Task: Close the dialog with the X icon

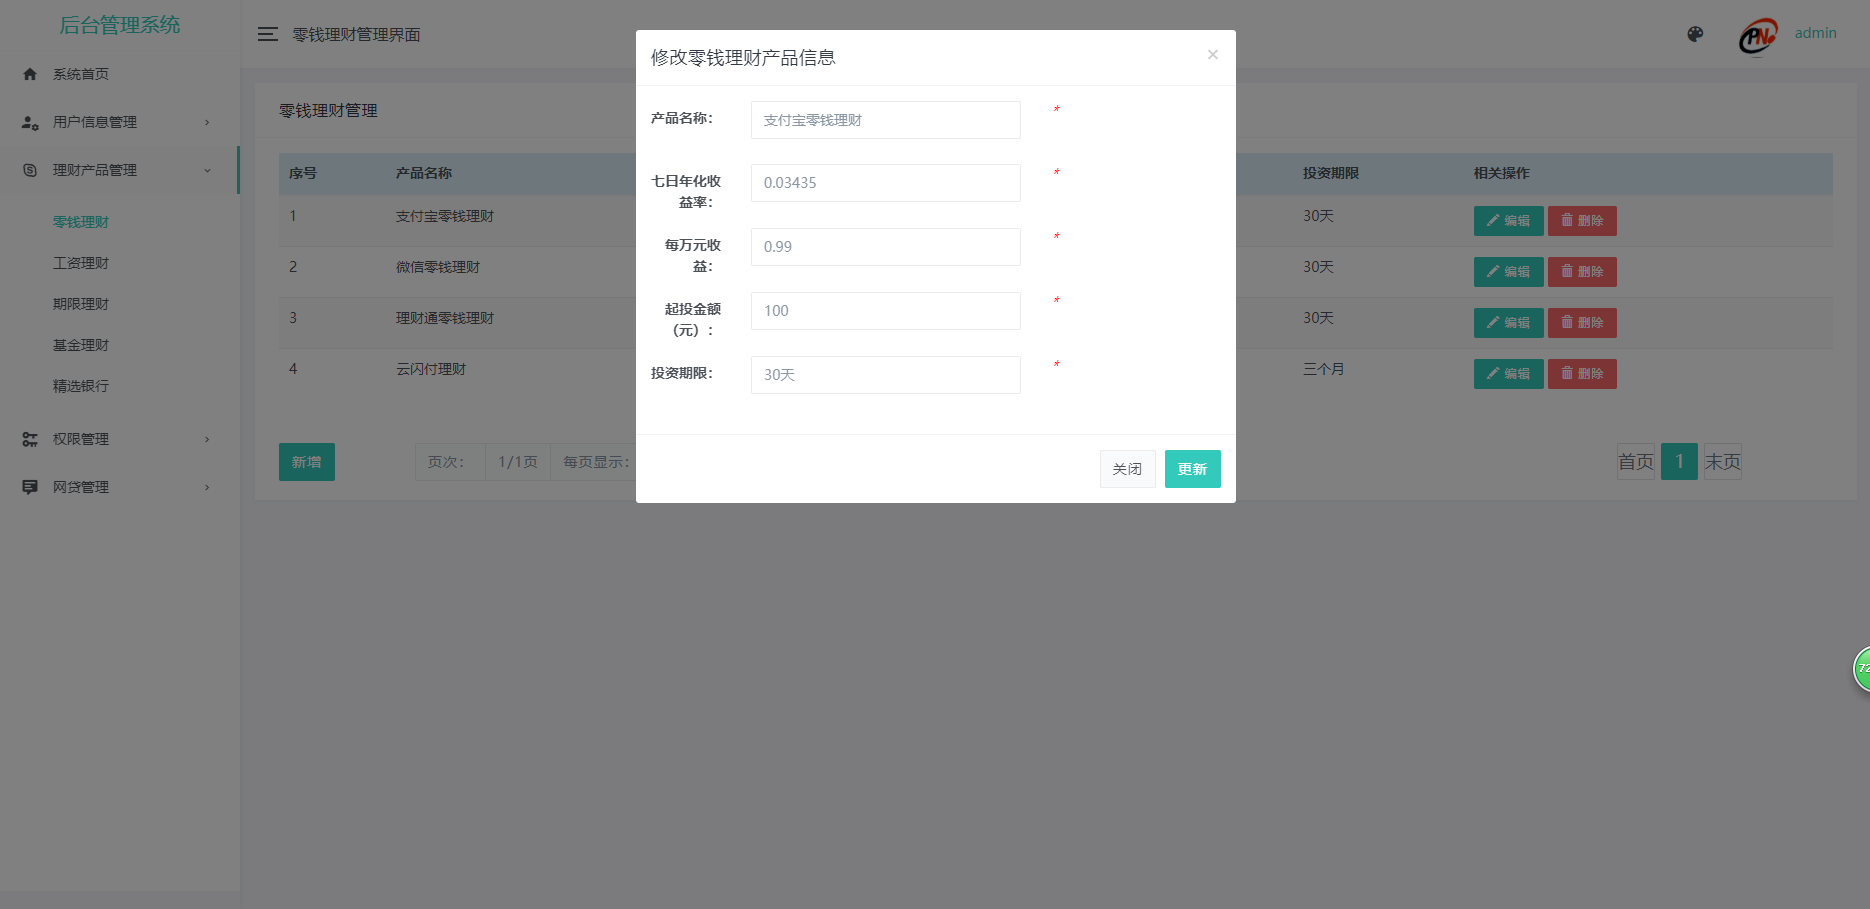Action: coord(1212,55)
